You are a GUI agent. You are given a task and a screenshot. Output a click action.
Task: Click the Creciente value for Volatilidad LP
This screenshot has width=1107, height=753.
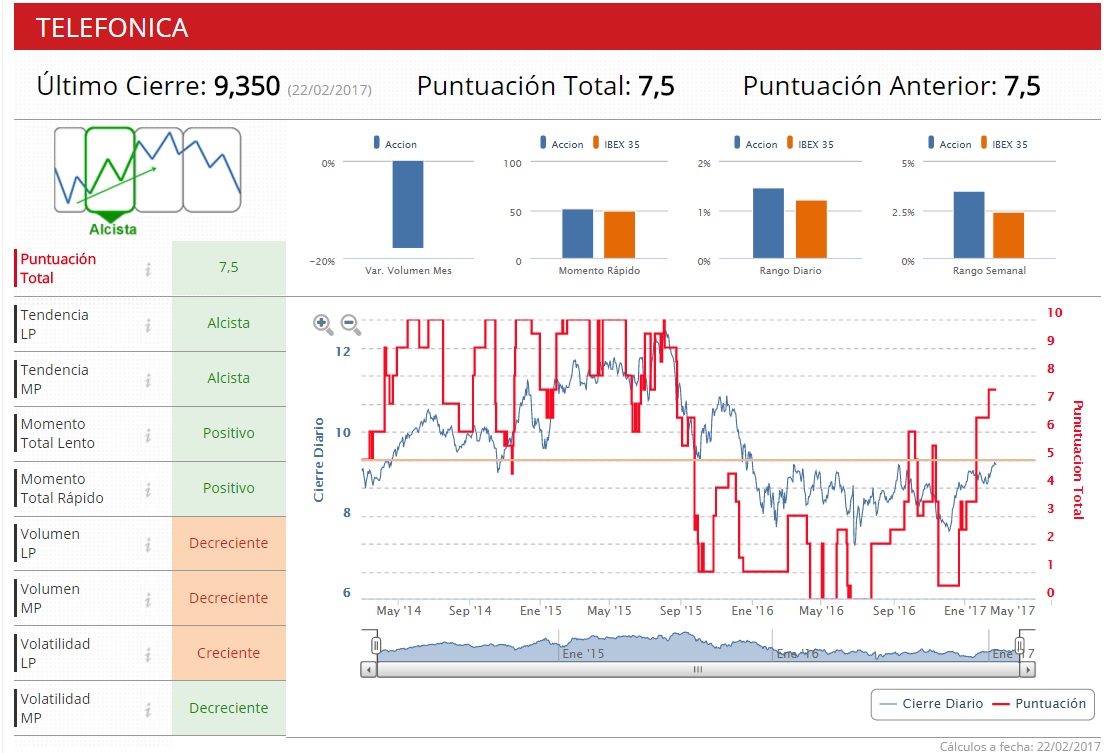[229, 653]
